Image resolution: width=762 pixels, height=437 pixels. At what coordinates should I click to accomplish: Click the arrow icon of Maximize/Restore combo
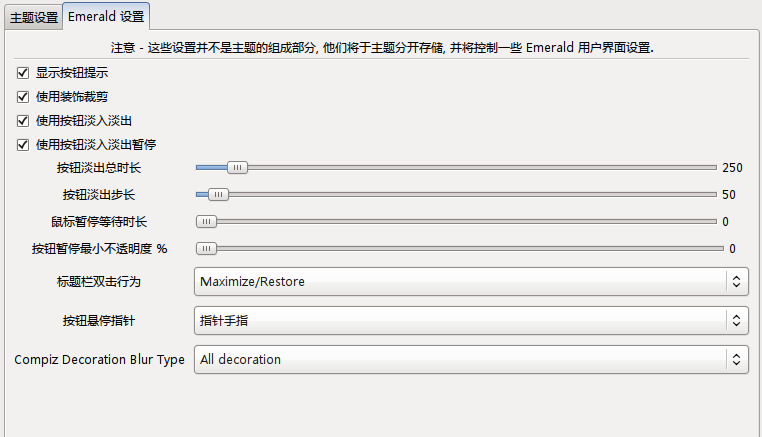coord(736,281)
